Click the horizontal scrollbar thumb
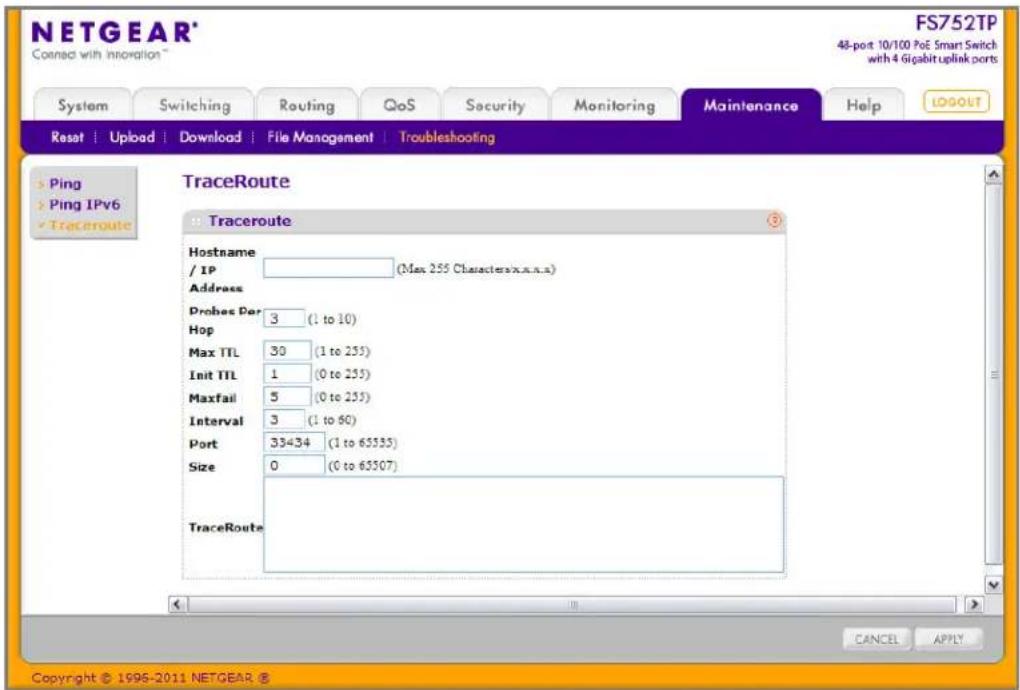 572,604
